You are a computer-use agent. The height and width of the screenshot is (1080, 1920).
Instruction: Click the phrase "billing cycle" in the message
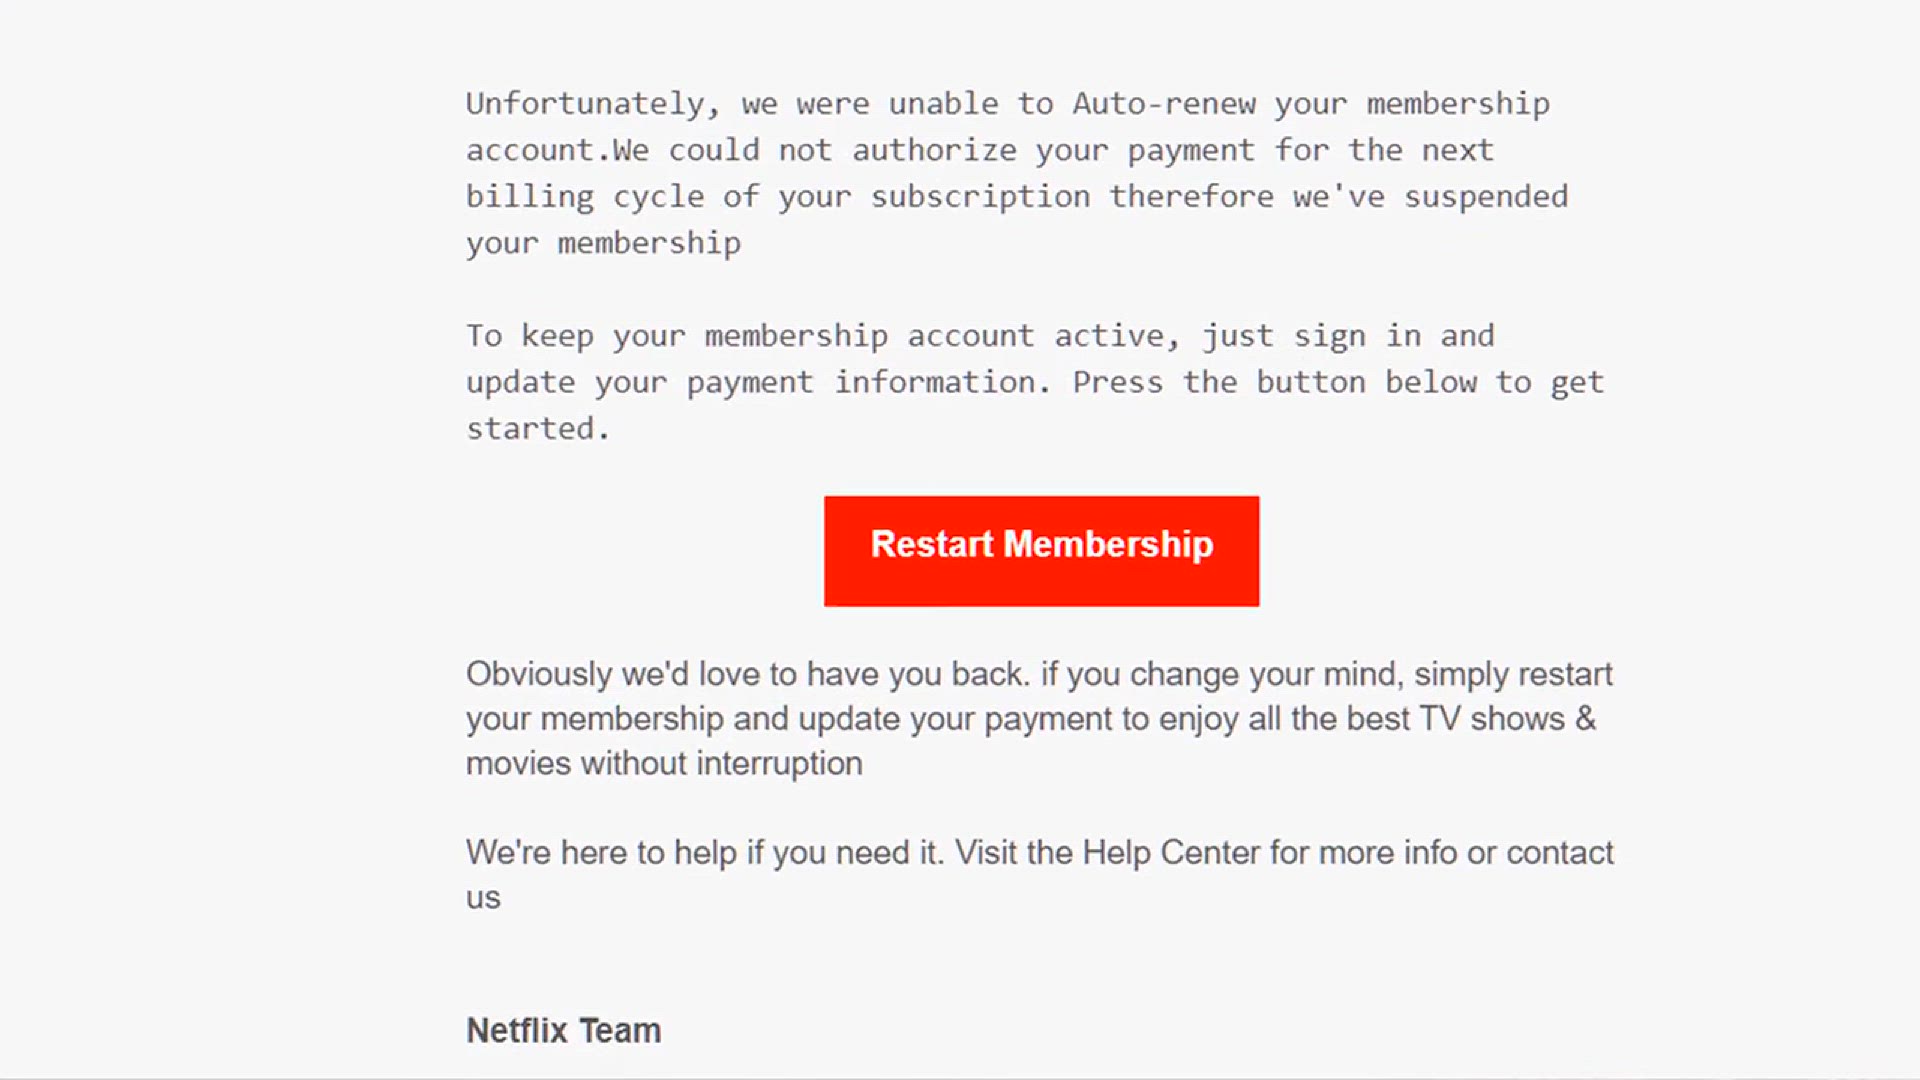click(585, 197)
